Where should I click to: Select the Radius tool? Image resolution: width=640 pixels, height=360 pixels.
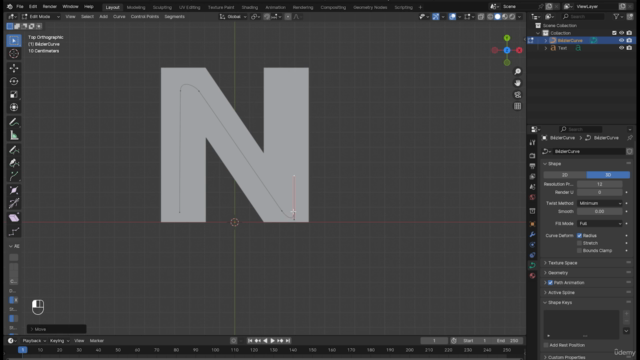(14, 191)
